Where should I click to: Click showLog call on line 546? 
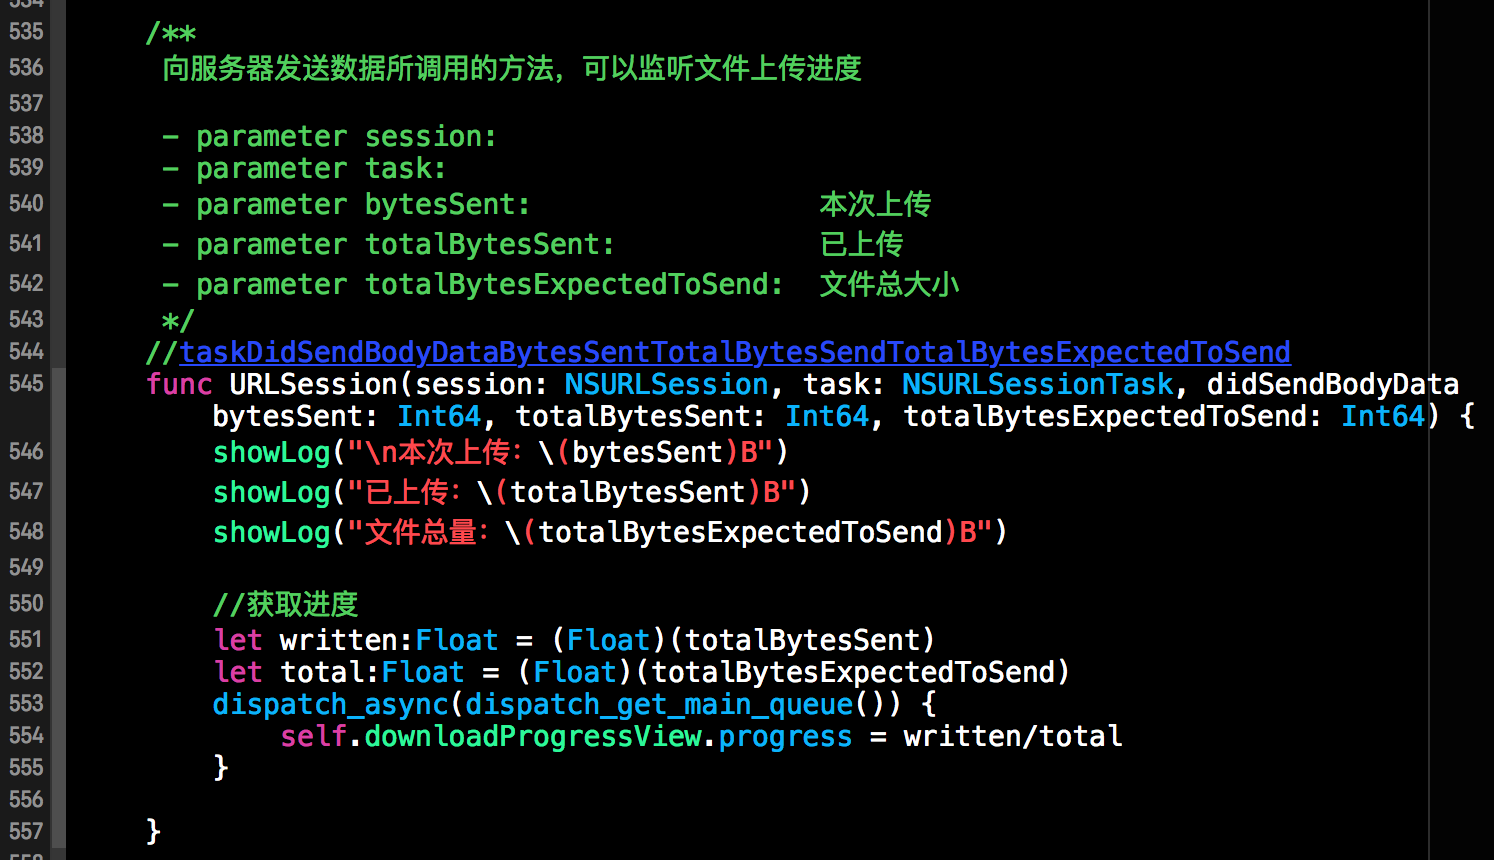[x=271, y=452]
